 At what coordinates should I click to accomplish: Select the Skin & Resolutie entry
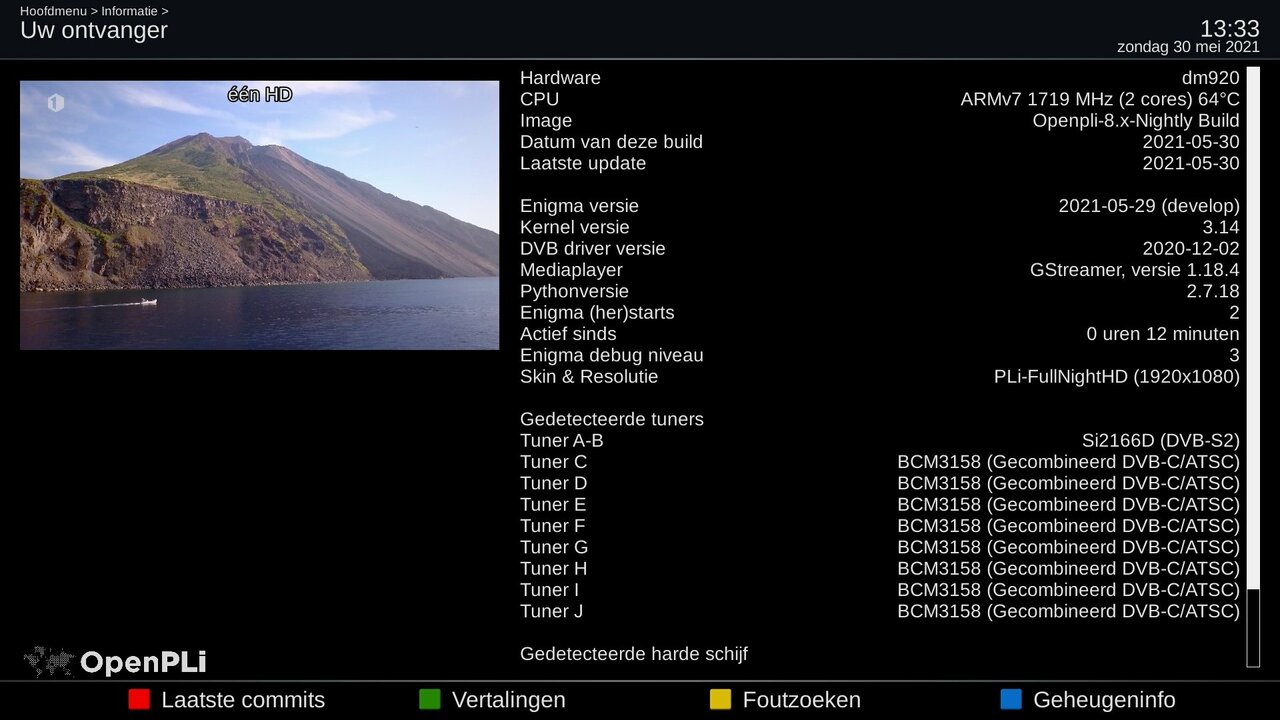[879, 377]
